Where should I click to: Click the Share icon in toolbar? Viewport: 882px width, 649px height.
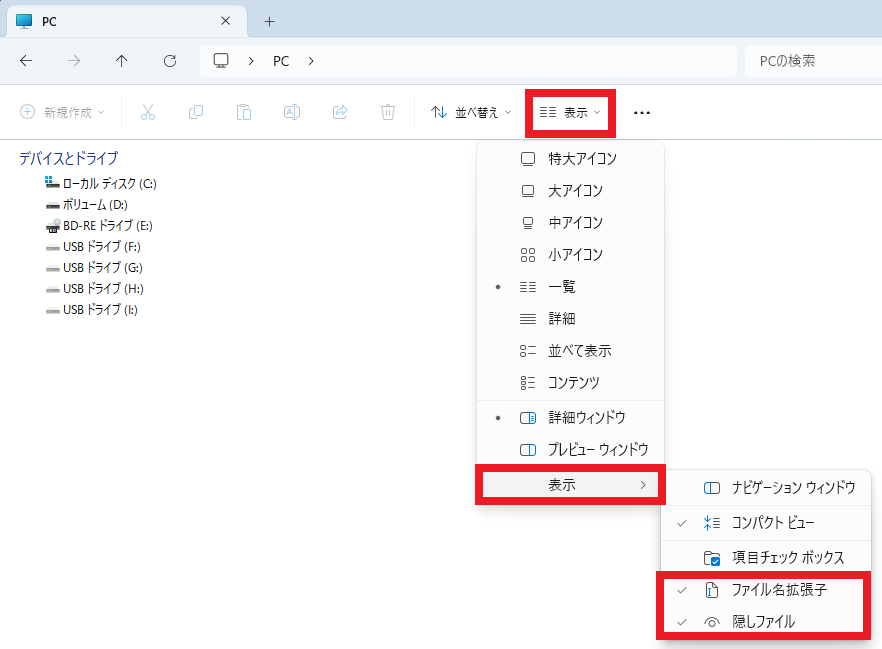pos(339,112)
